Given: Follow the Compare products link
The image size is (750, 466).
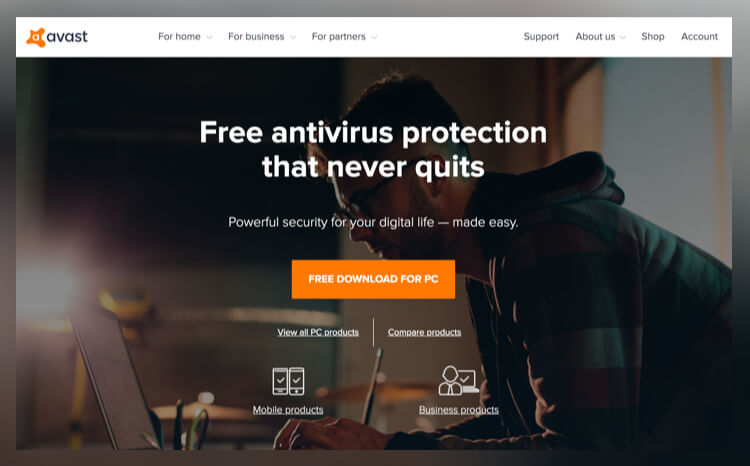Looking at the screenshot, I should click(x=424, y=332).
